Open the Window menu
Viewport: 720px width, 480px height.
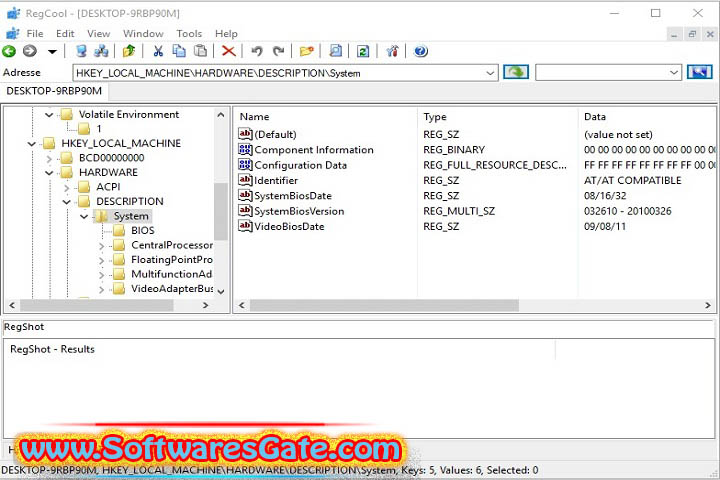click(143, 34)
